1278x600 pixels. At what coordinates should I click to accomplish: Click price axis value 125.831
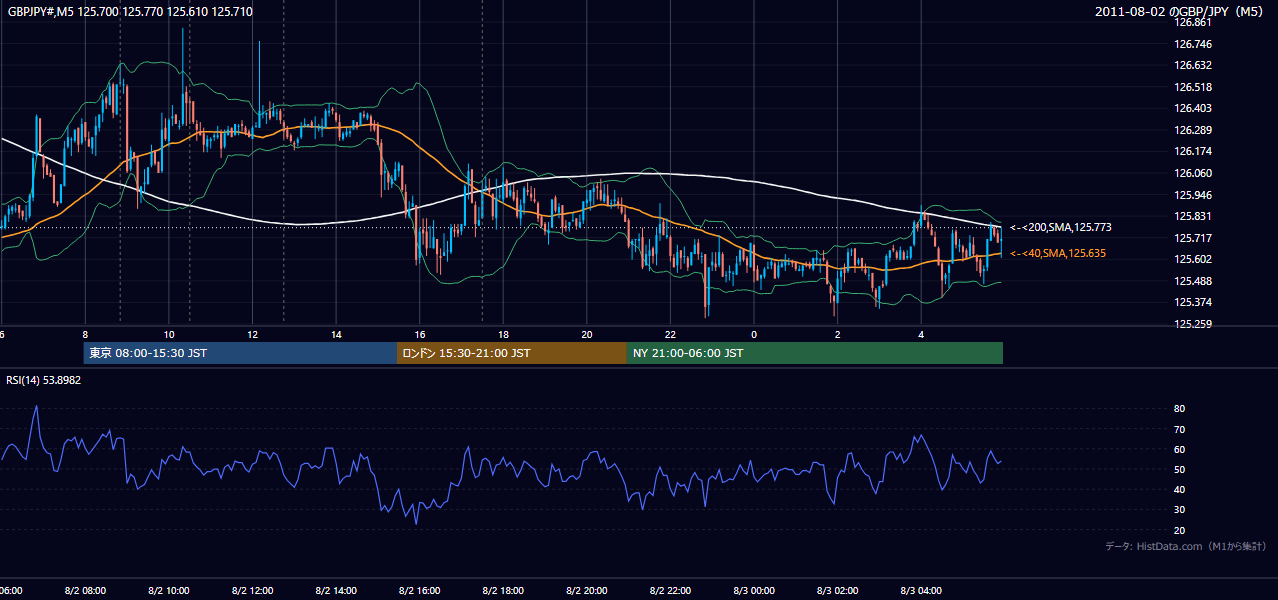(x=1194, y=216)
